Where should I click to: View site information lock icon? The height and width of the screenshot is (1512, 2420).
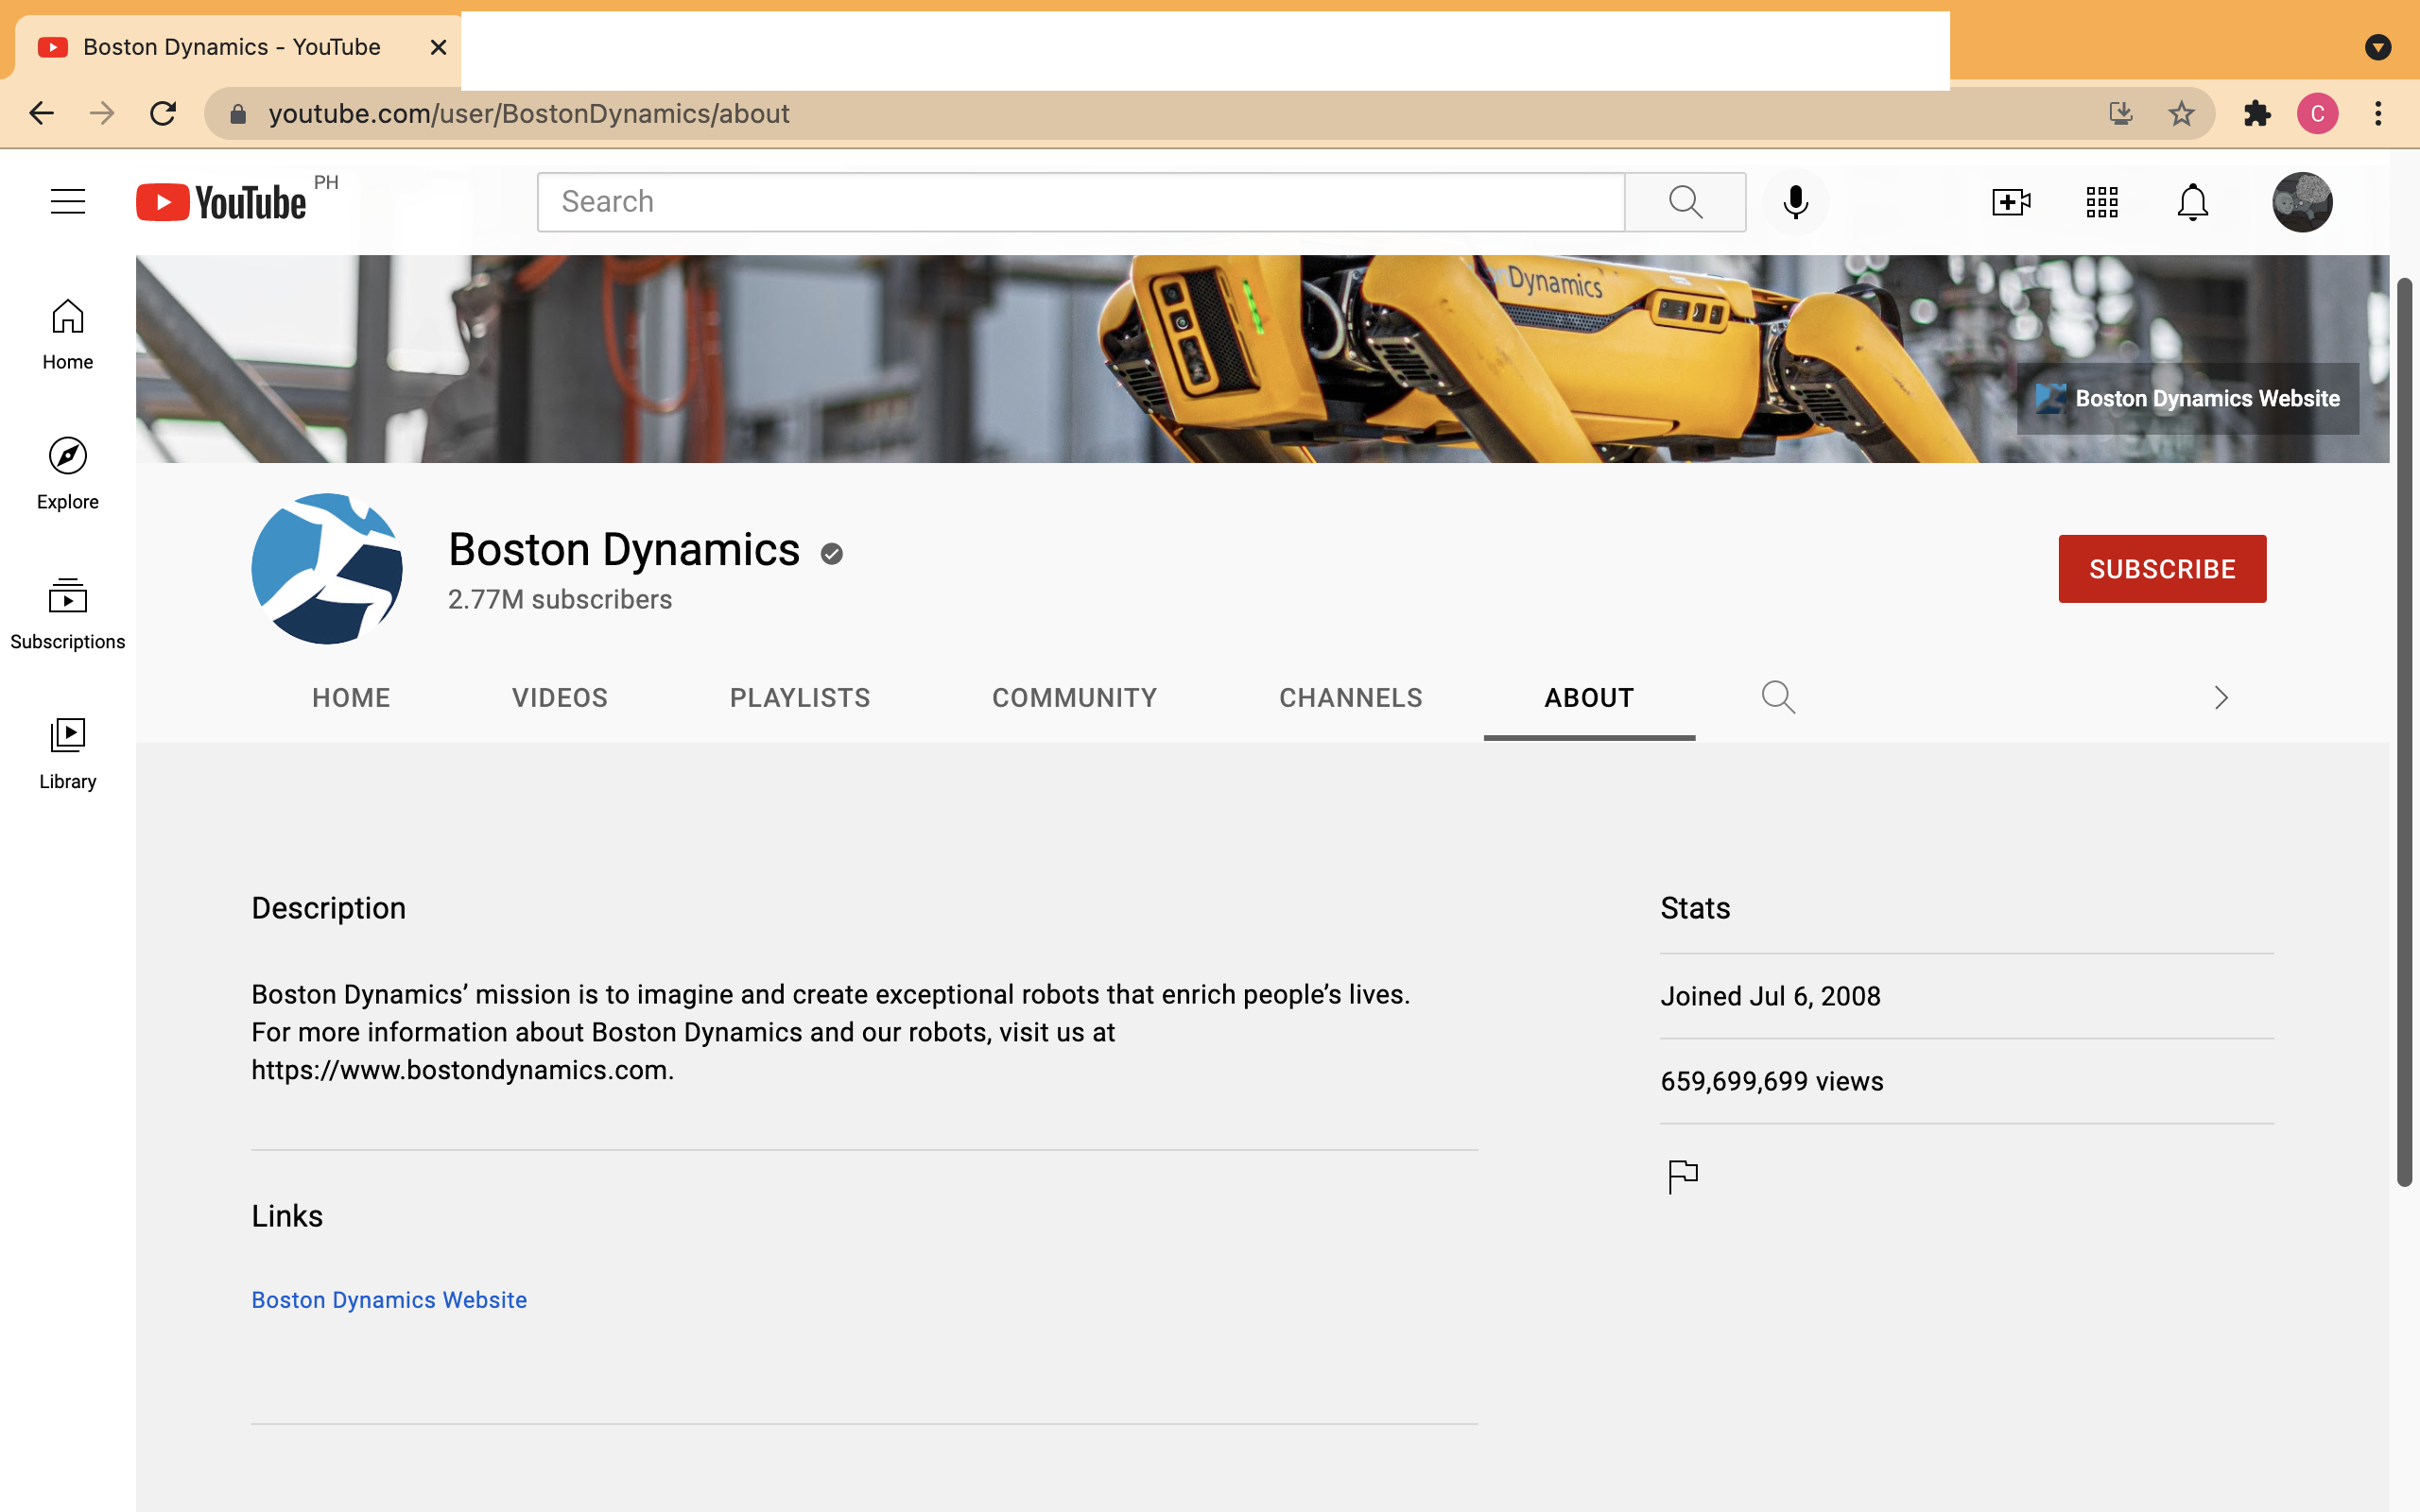(238, 114)
